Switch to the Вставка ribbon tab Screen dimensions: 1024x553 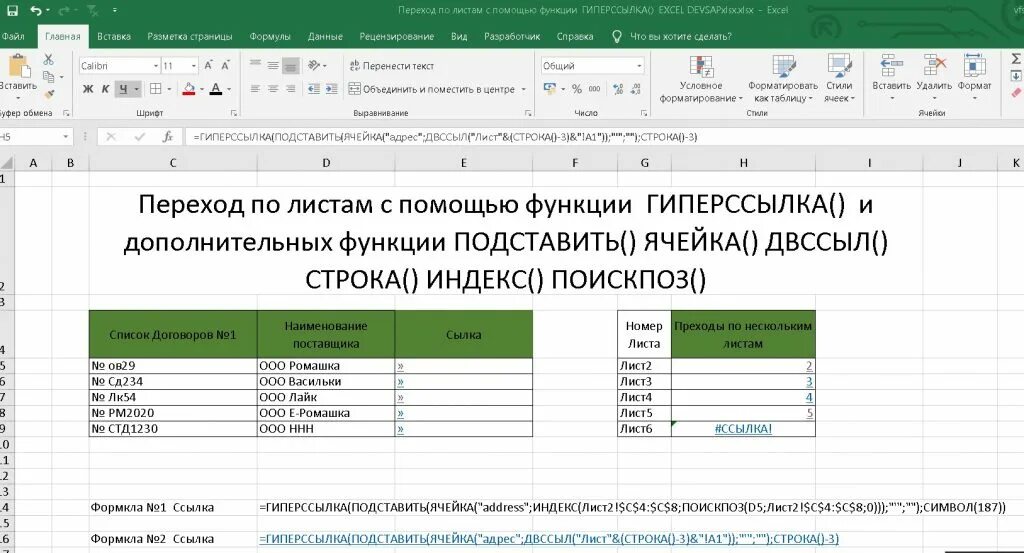[x=114, y=37]
